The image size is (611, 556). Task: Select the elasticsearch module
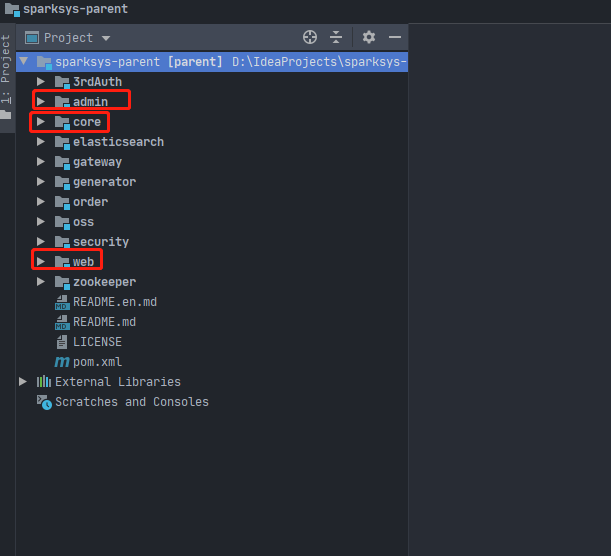point(118,142)
